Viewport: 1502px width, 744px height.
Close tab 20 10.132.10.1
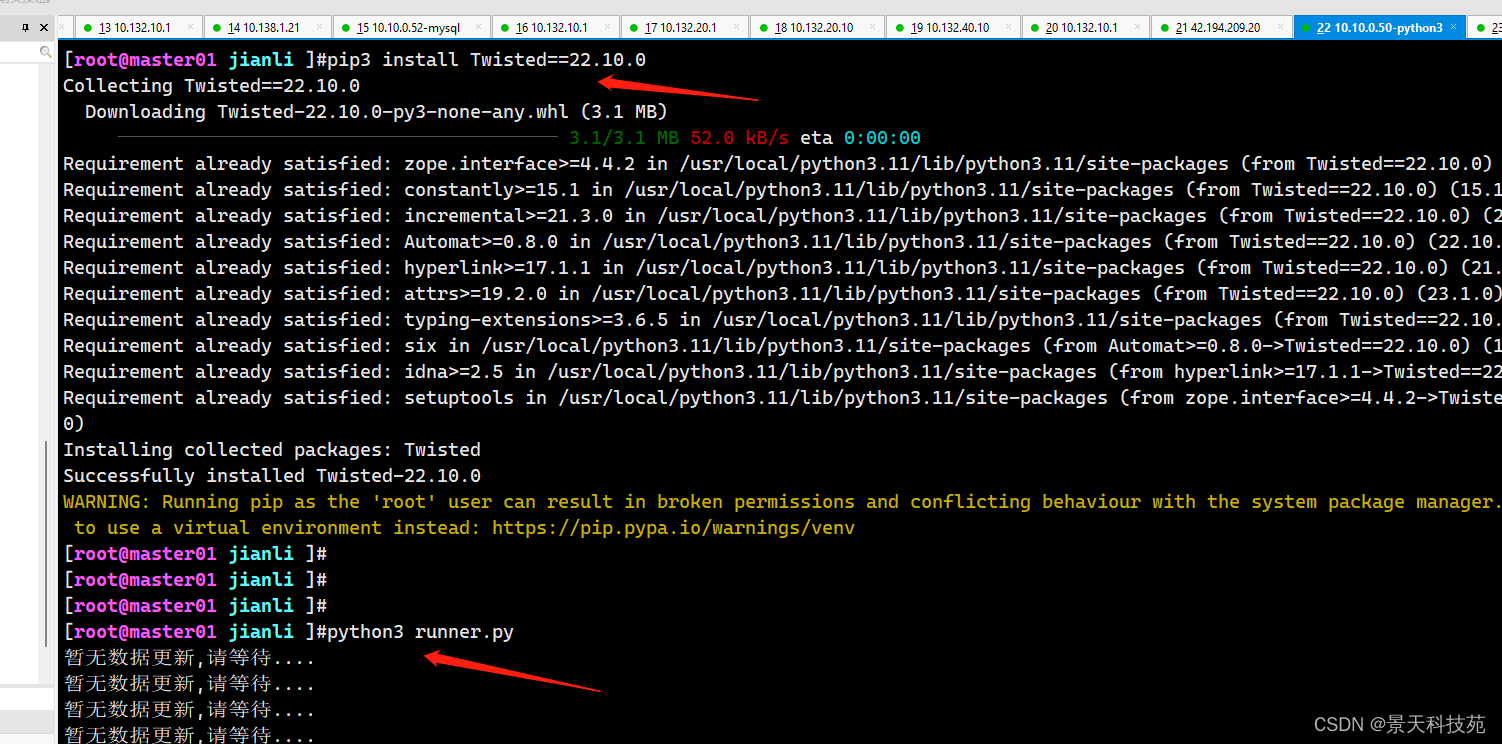pos(1138,27)
